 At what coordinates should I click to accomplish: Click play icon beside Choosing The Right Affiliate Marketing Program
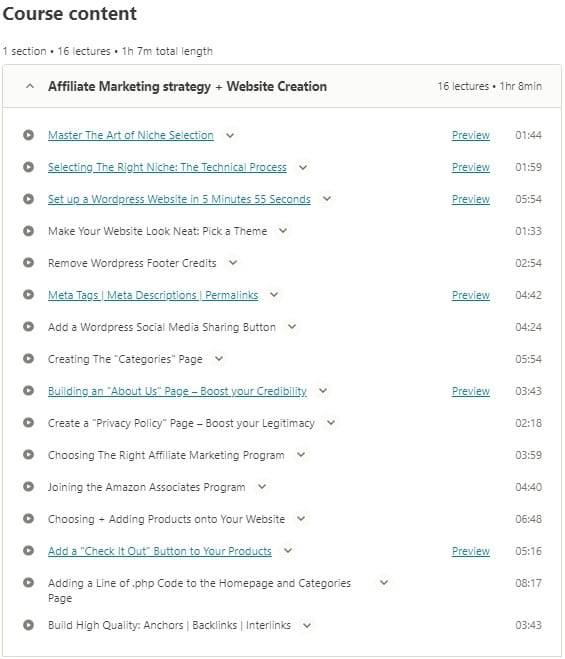tap(29, 455)
